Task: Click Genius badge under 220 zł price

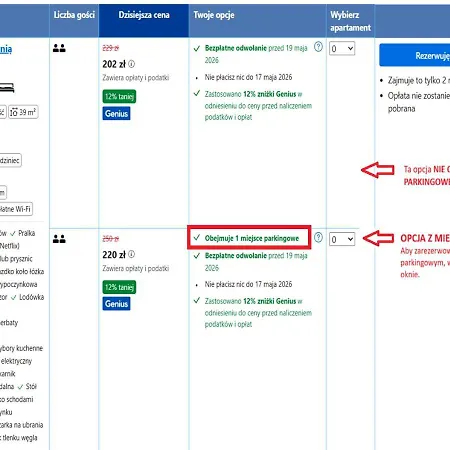Action: click(x=116, y=304)
